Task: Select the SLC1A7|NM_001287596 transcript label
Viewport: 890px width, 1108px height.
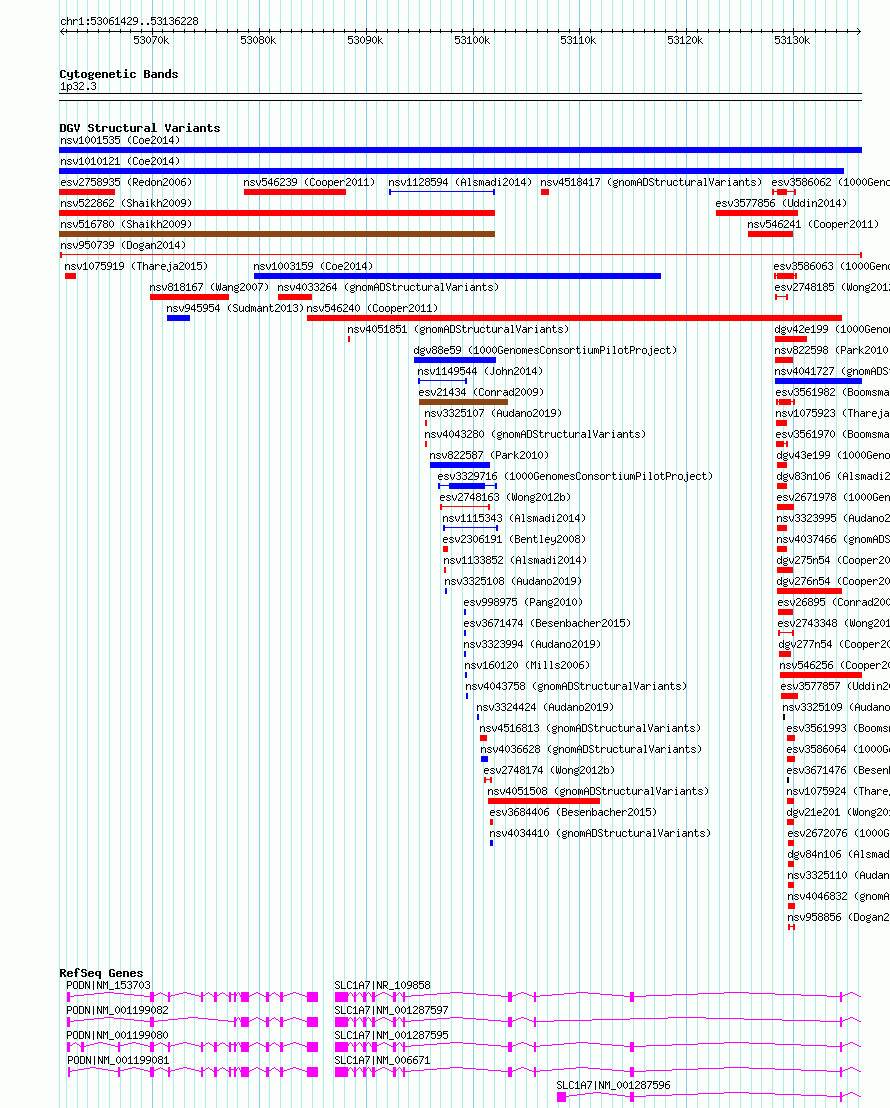Action: tap(614, 1086)
